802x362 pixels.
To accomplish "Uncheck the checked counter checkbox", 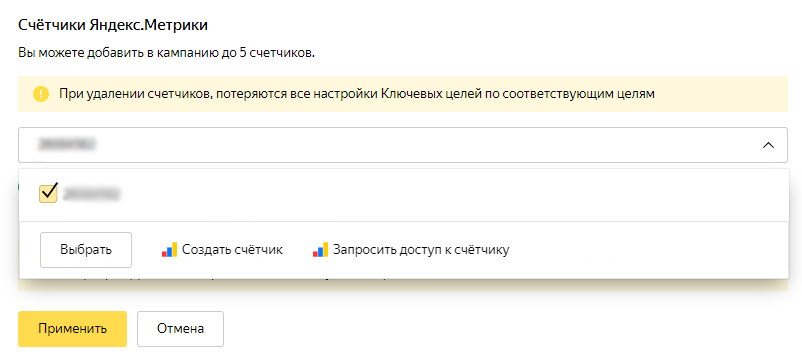I will [x=48, y=193].
